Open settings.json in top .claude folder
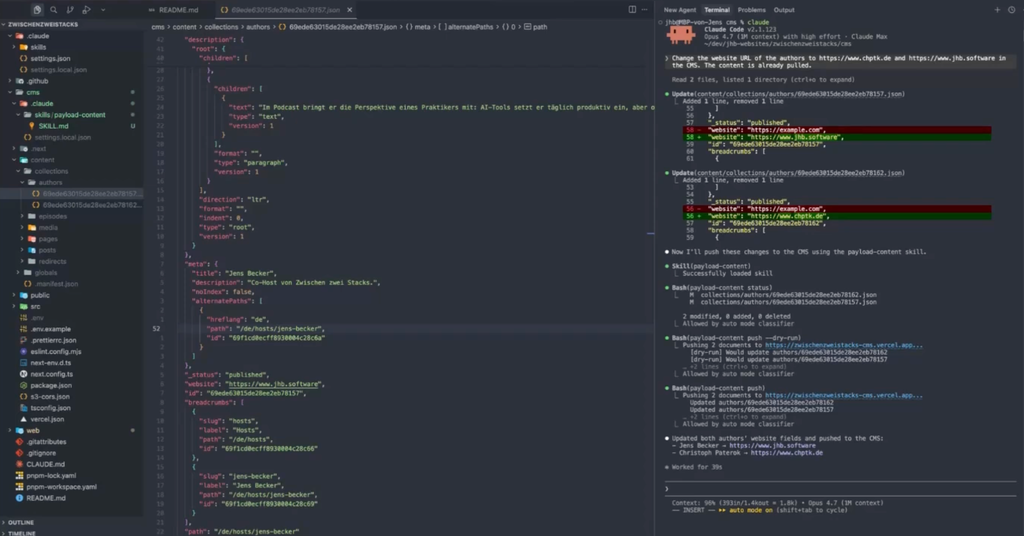 tap(50, 58)
